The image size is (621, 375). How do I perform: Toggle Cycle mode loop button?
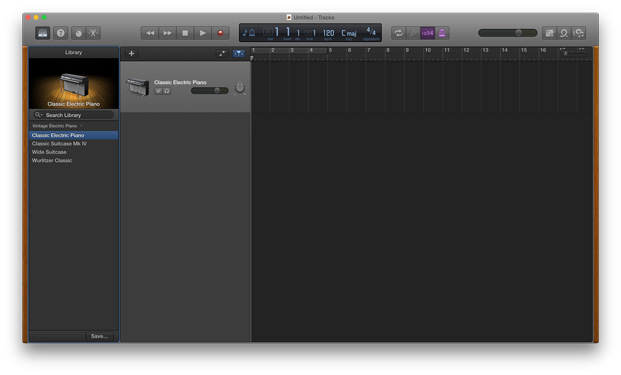pos(398,33)
